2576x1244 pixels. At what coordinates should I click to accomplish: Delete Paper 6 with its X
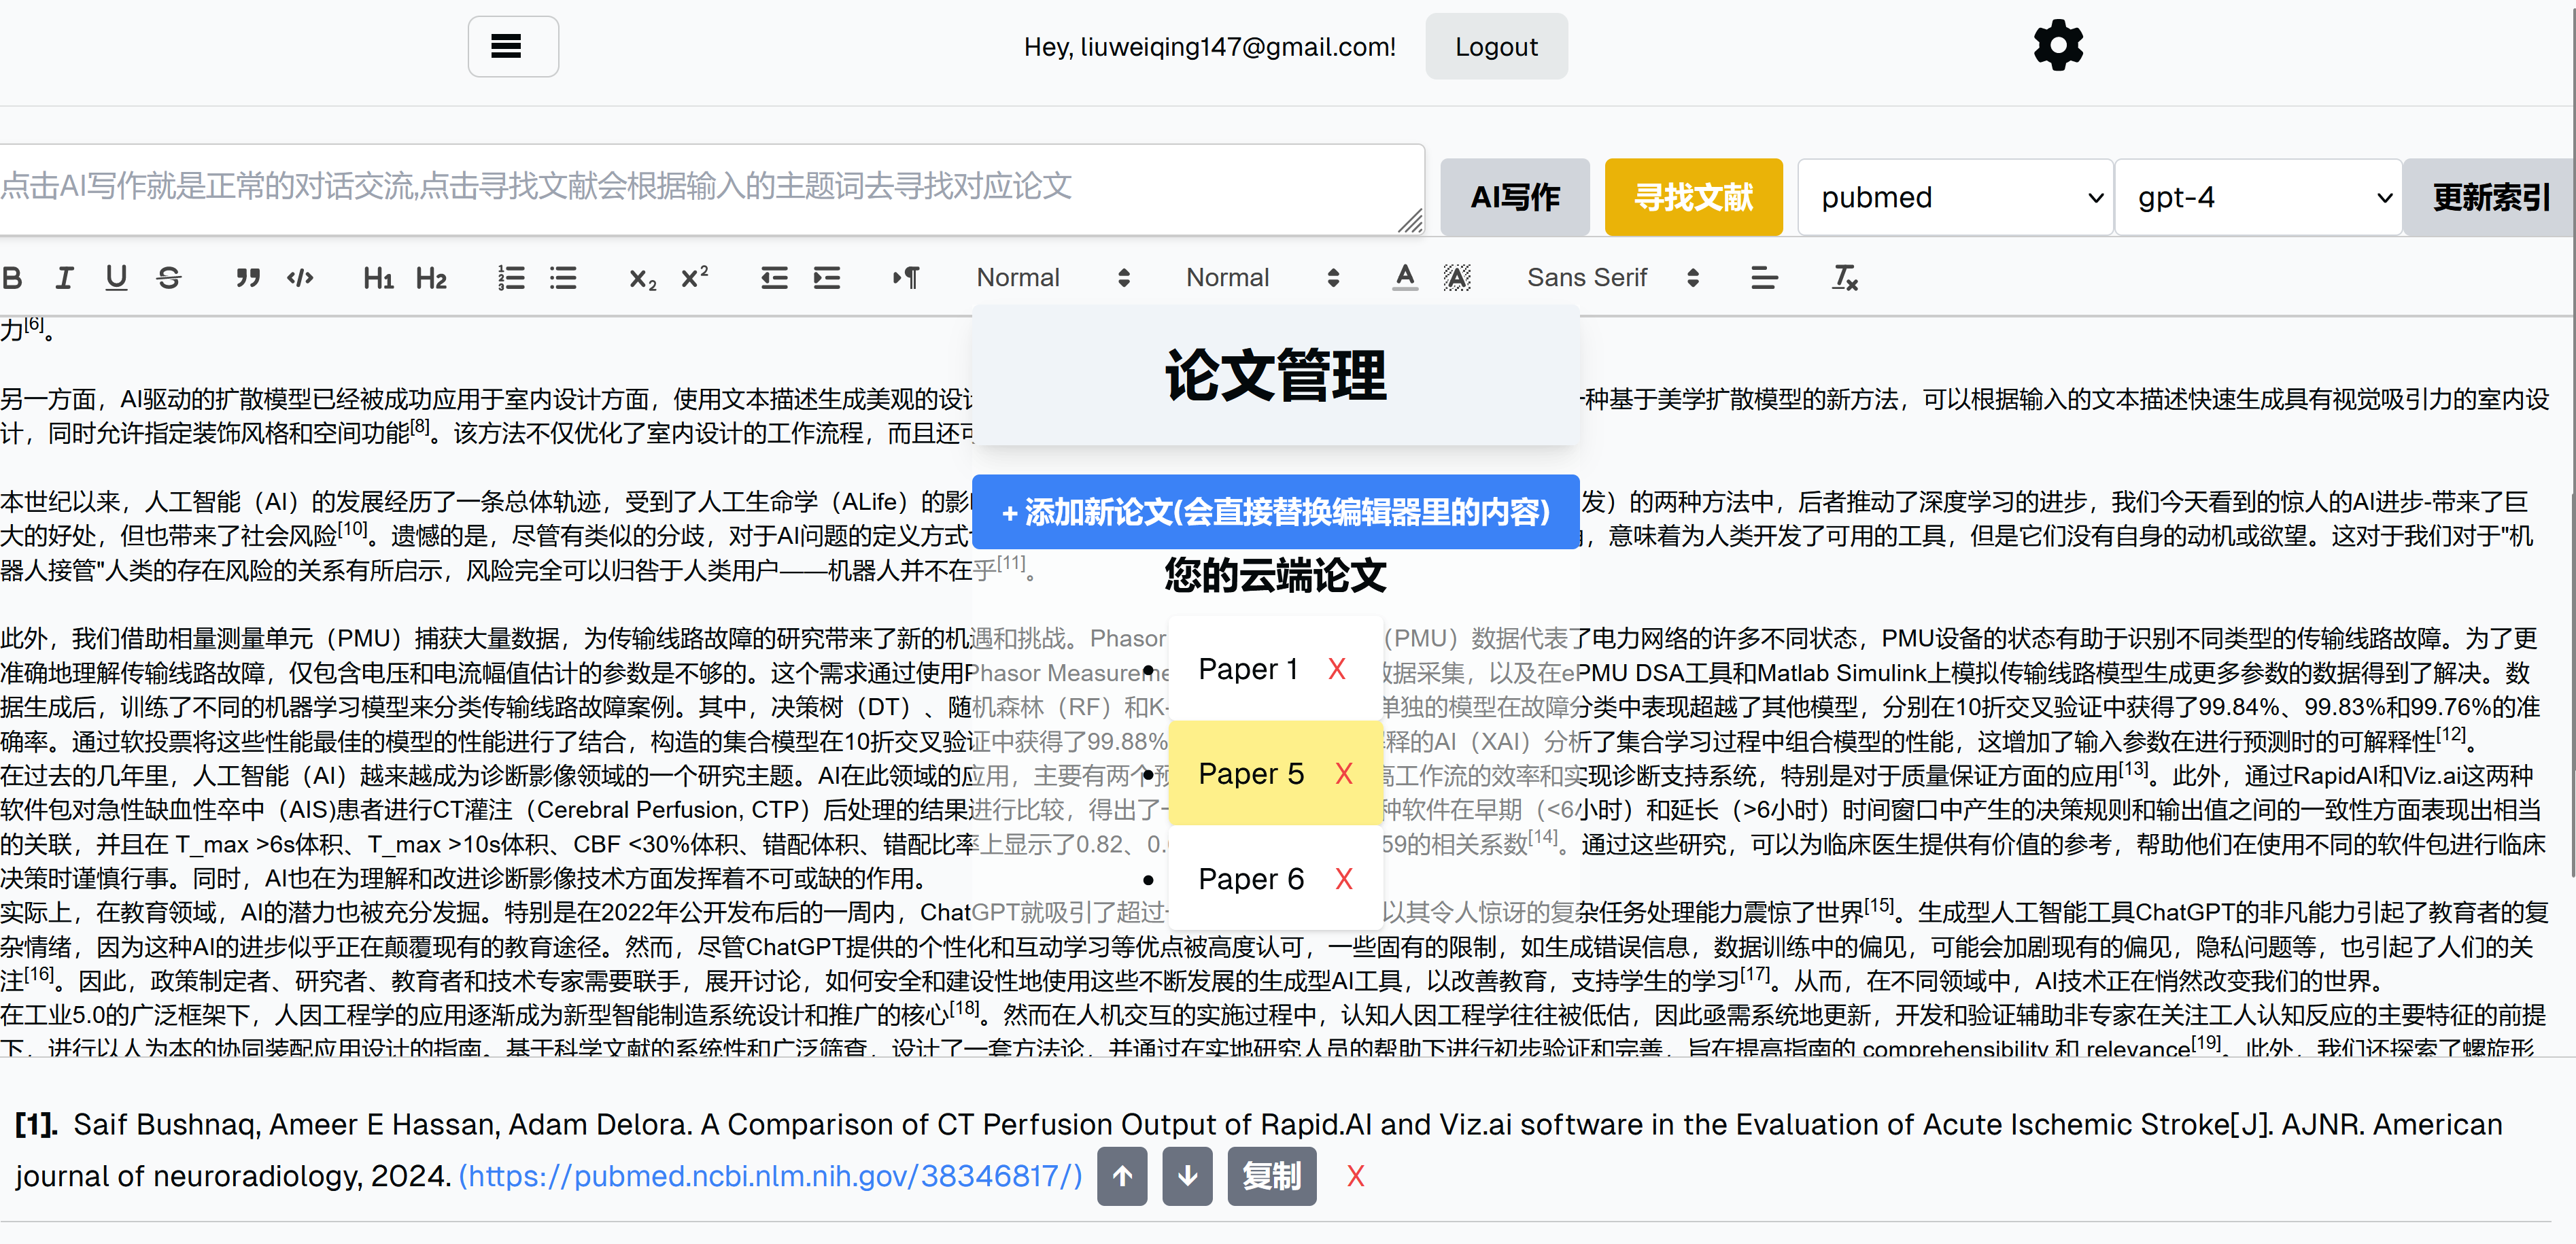[1343, 879]
